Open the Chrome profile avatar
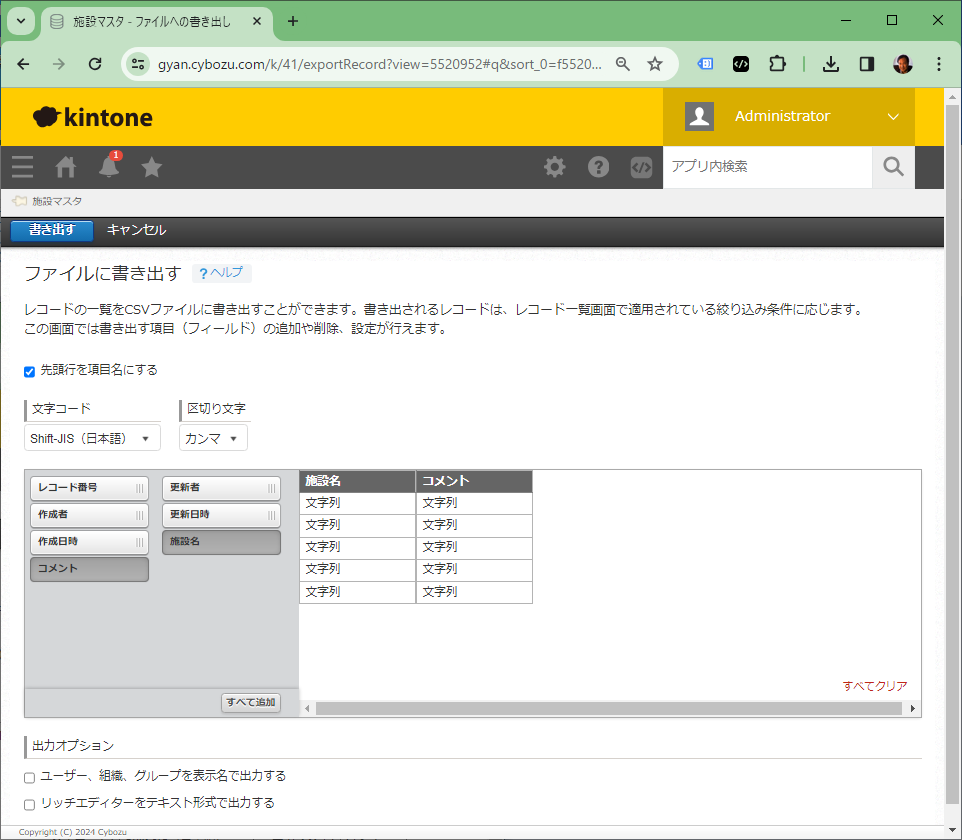Viewport: 962px width, 840px height. [x=902, y=64]
